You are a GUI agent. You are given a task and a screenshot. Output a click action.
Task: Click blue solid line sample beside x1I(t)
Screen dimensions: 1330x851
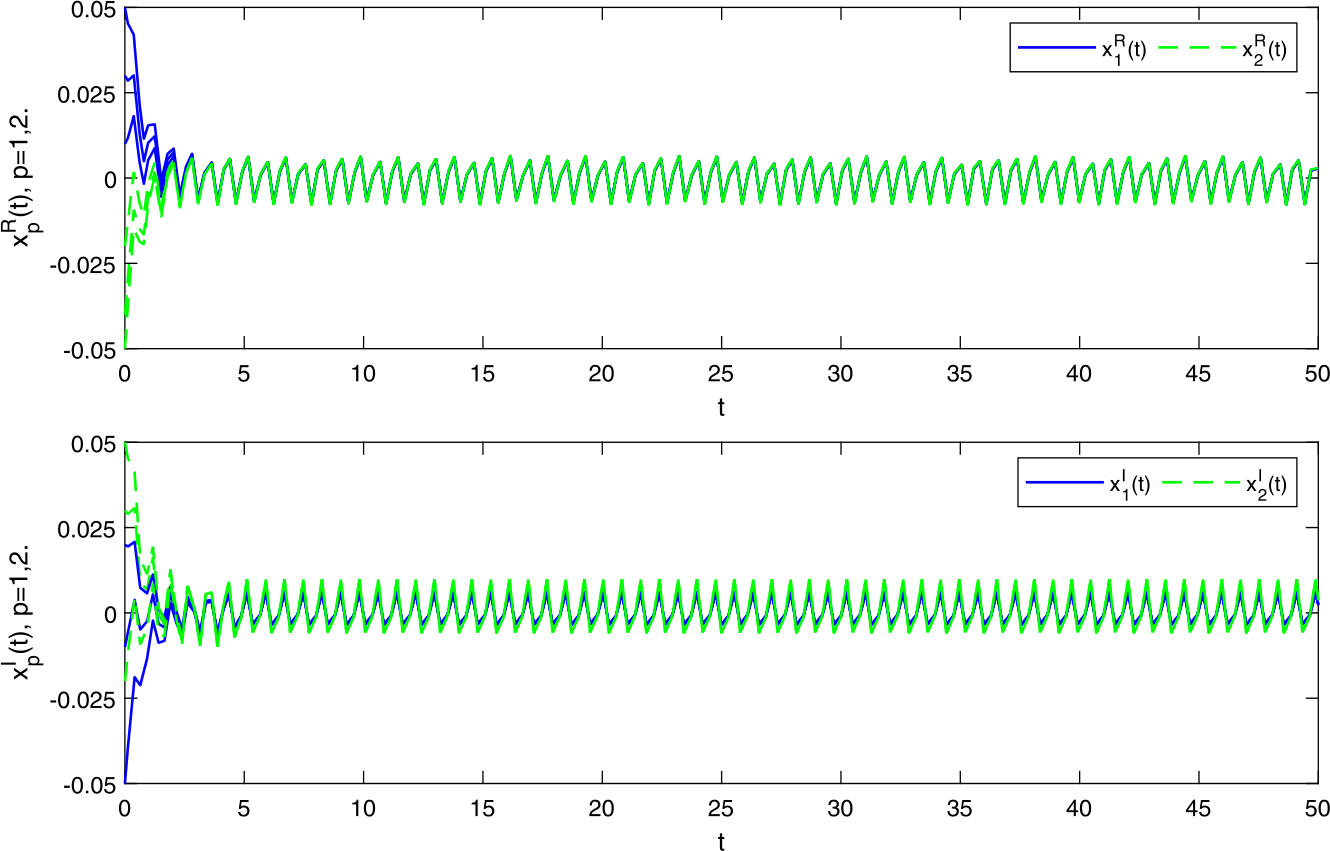(1063, 482)
